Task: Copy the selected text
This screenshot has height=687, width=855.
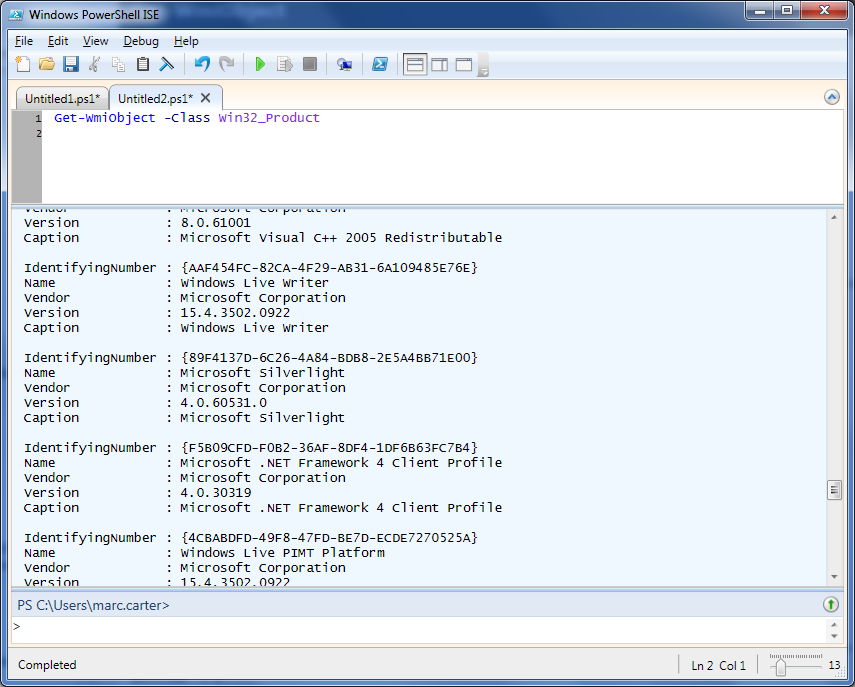Action: click(x=118, y=64)
